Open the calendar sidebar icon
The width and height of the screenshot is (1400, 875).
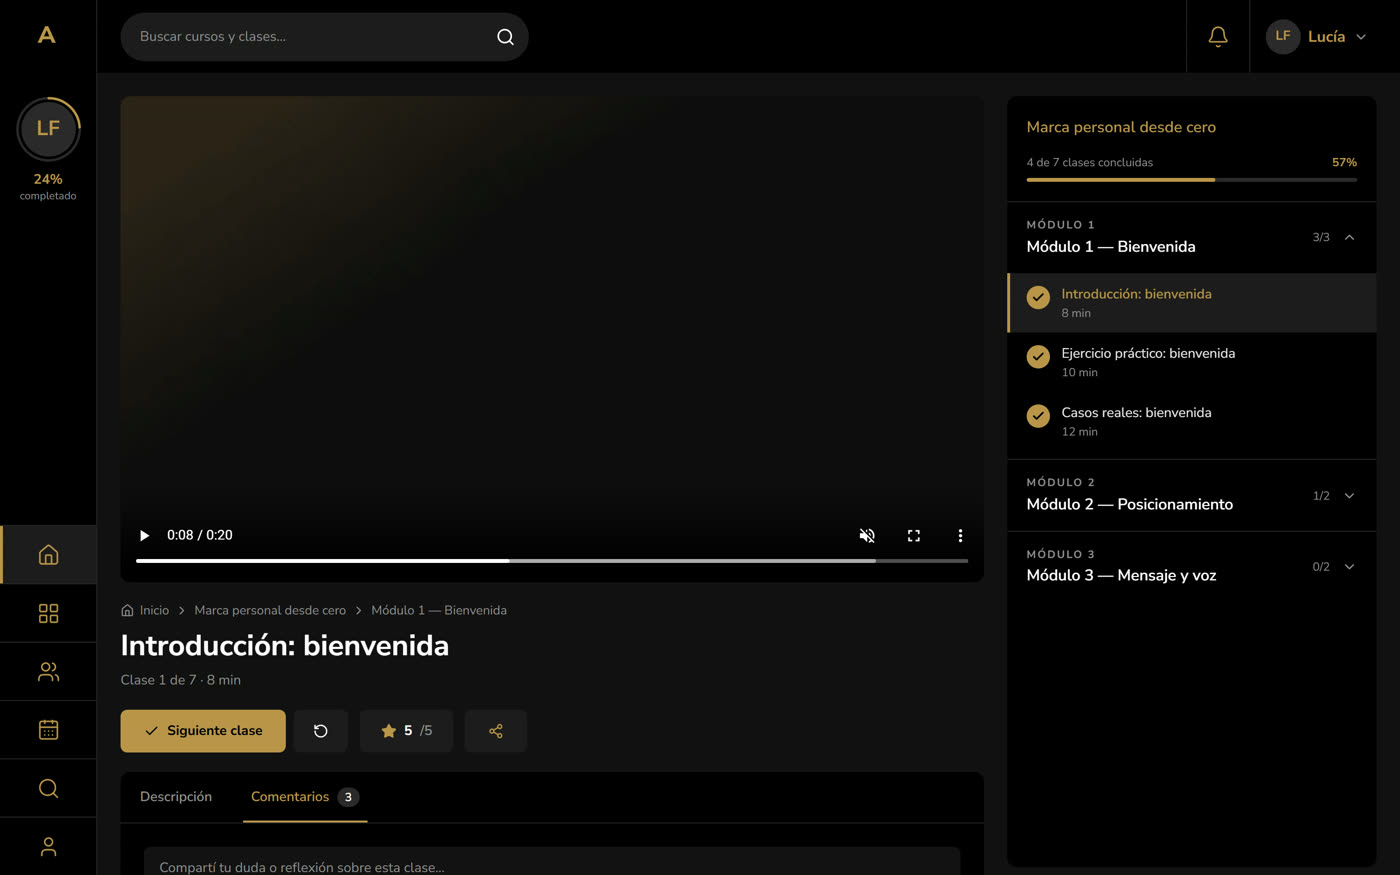(x=48, y=730)
